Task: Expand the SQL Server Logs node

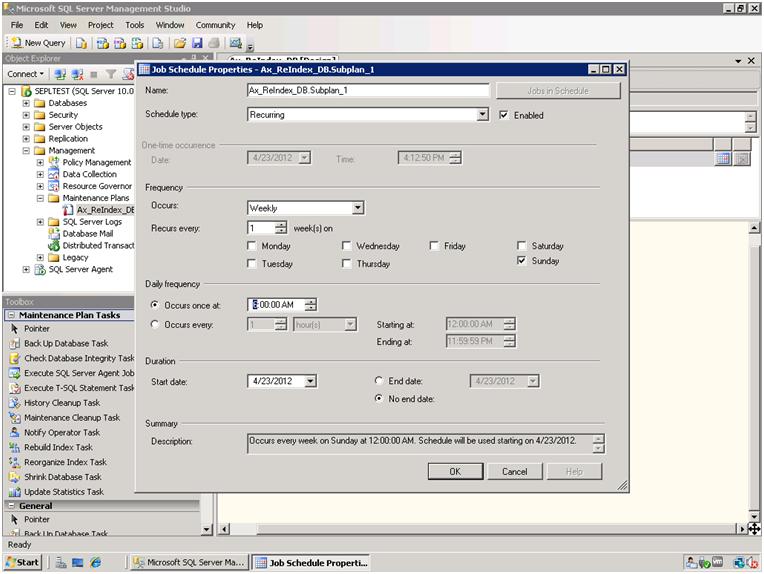Action: coord(40,222)
